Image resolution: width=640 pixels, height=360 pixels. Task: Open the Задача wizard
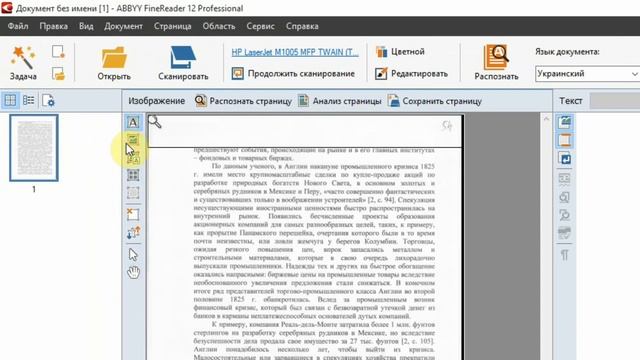coord(23,62)
